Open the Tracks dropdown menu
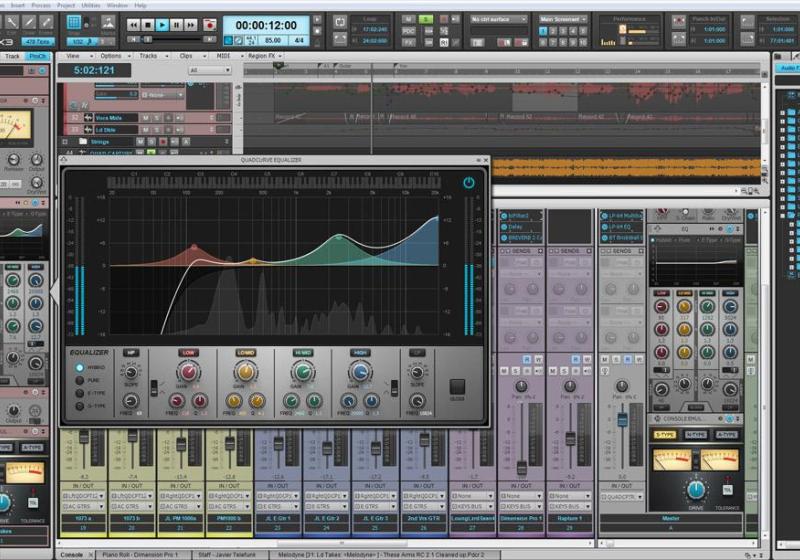The width and height of the screenshot is (800, 560). tap(149, 56)
